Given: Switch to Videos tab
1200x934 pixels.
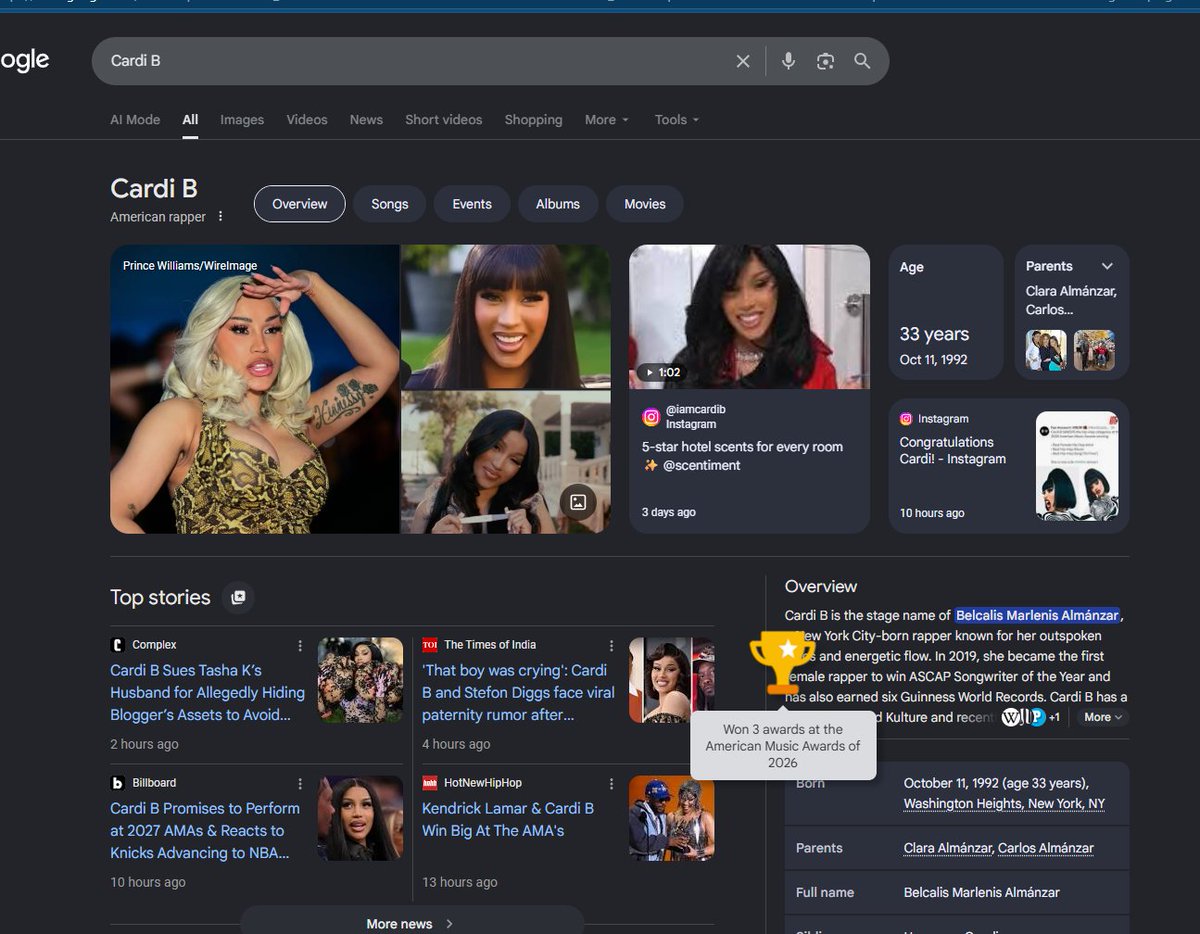Looking at the screenshot, I should [307, 119].
